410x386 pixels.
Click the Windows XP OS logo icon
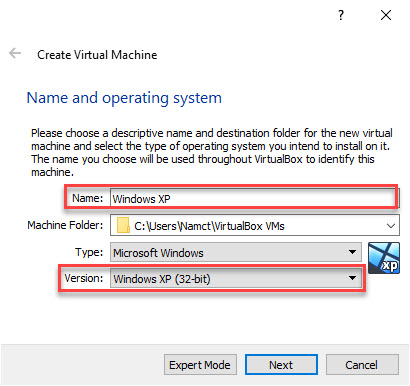[x=384, y=258]
